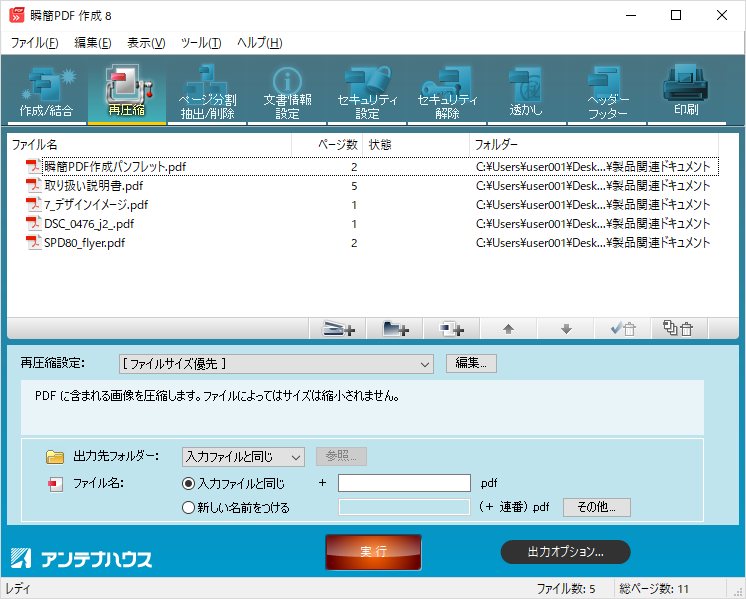
Task: Sort by ファイル名 column header
Action: click(x=149, y=145)
